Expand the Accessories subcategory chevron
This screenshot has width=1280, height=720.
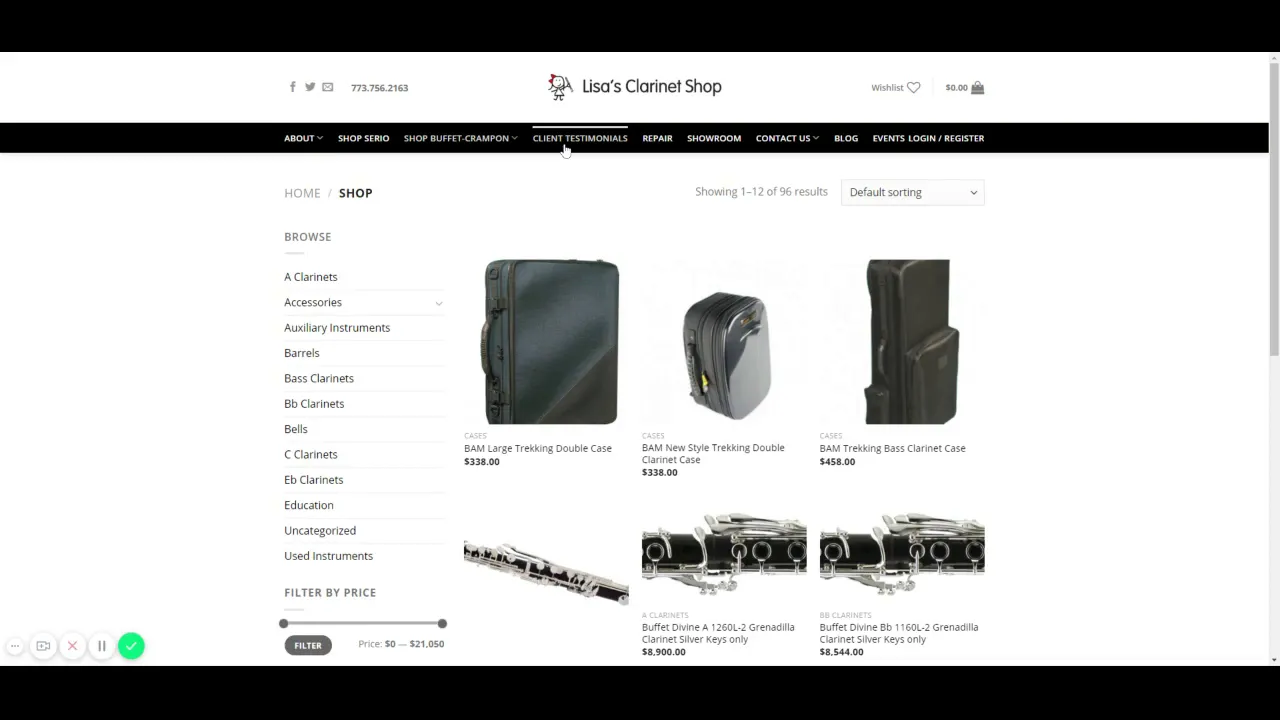[438, 302]
